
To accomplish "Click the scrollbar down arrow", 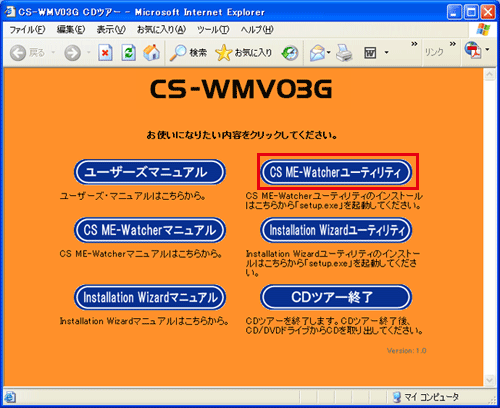I will coord(489,380).
